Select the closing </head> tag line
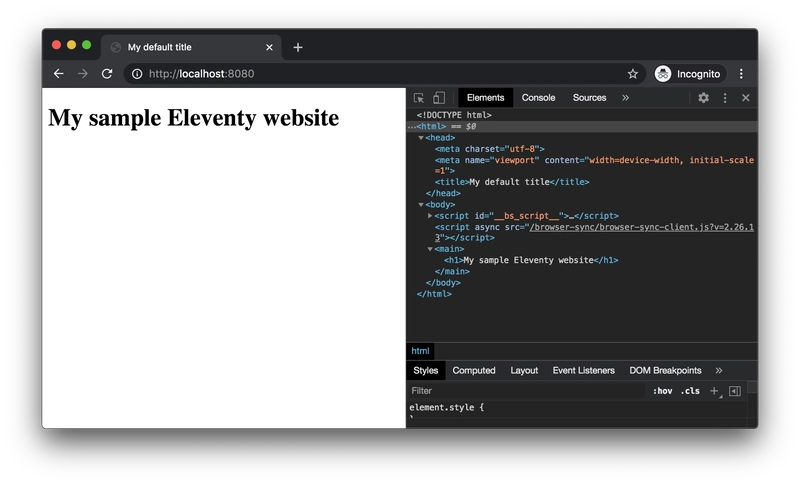Image resolution: width=800 pixels, height=484 pixels. 443,193
